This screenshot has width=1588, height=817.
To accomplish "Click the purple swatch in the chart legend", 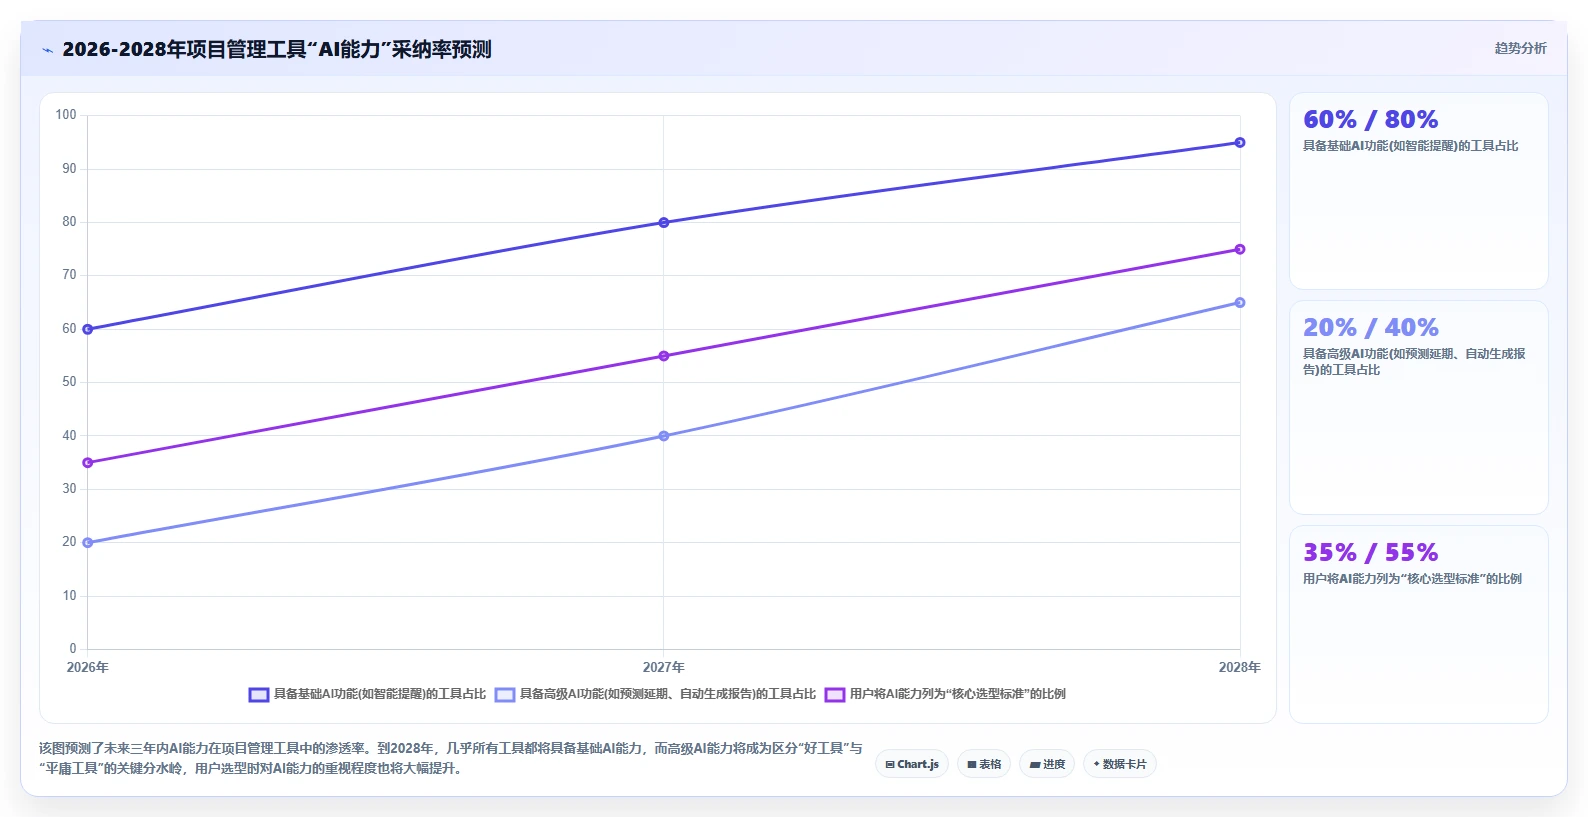I will click(835, 694).
